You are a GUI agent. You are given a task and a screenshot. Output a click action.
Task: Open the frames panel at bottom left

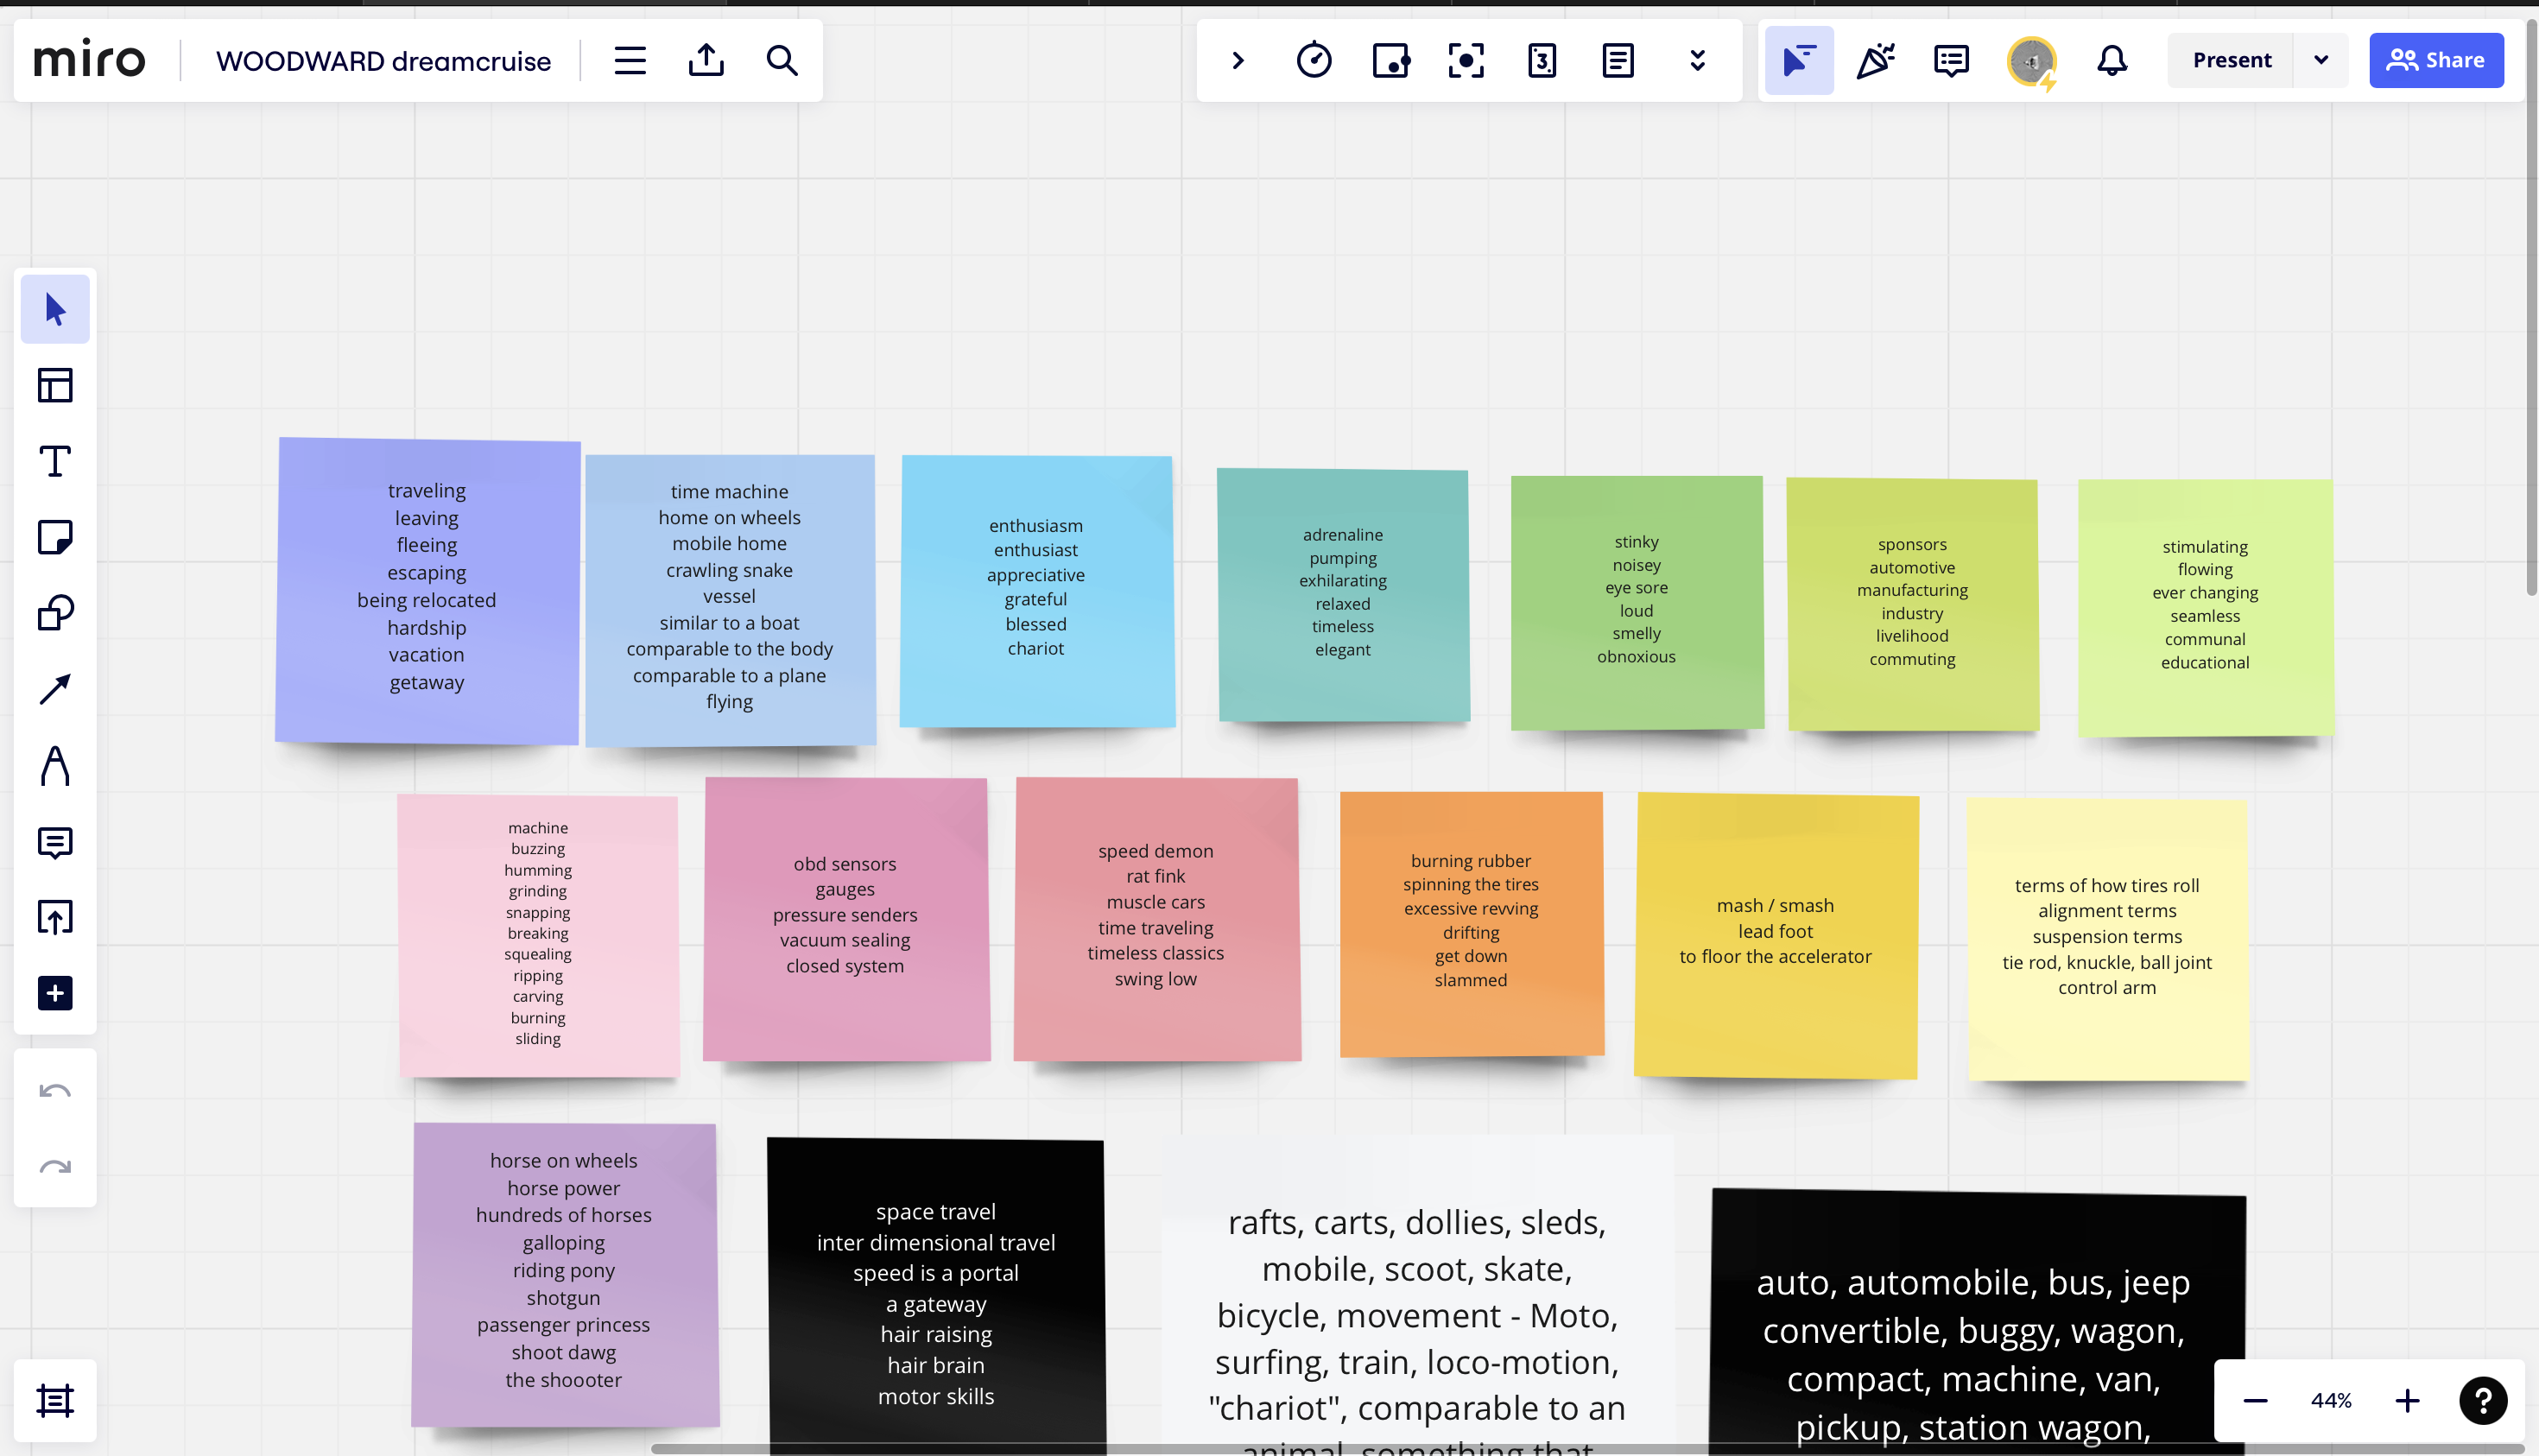click(55, 1400)
